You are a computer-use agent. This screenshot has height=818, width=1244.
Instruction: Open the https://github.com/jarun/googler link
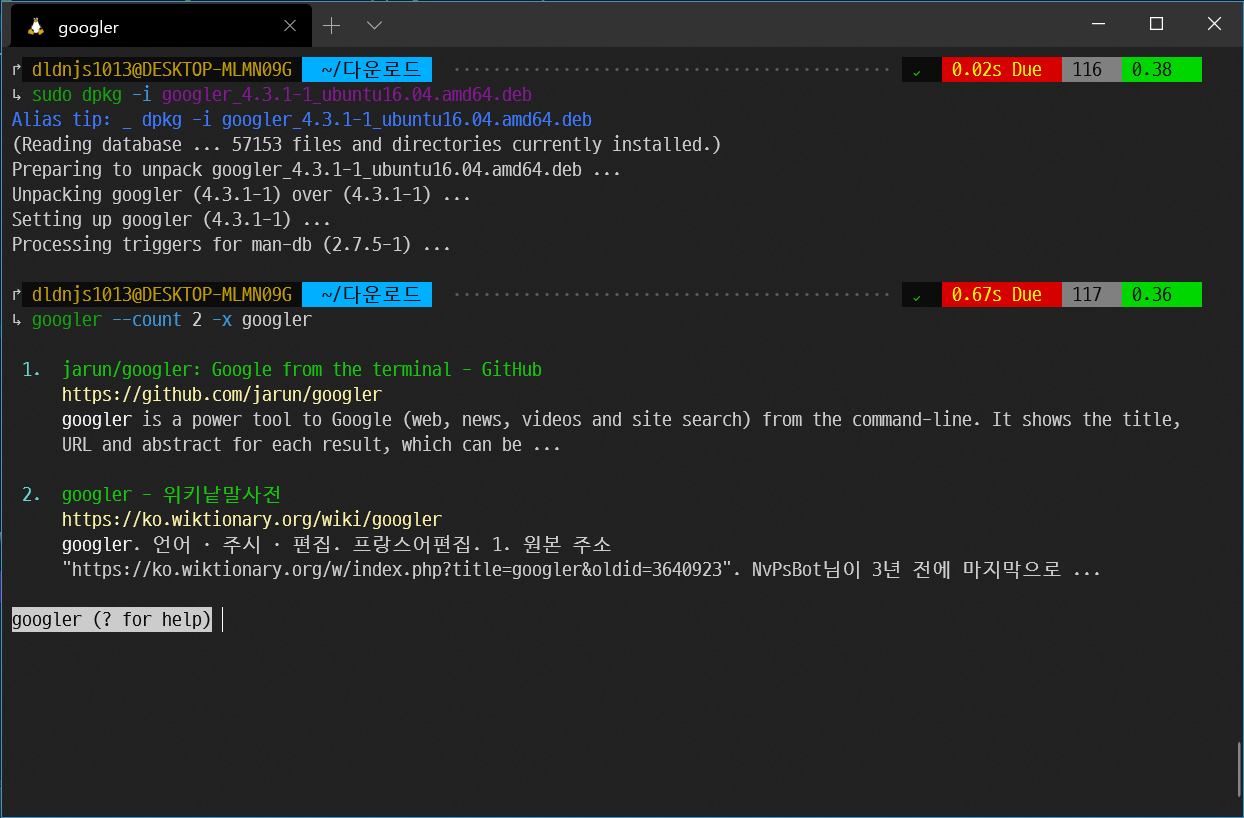click(222, 395)
